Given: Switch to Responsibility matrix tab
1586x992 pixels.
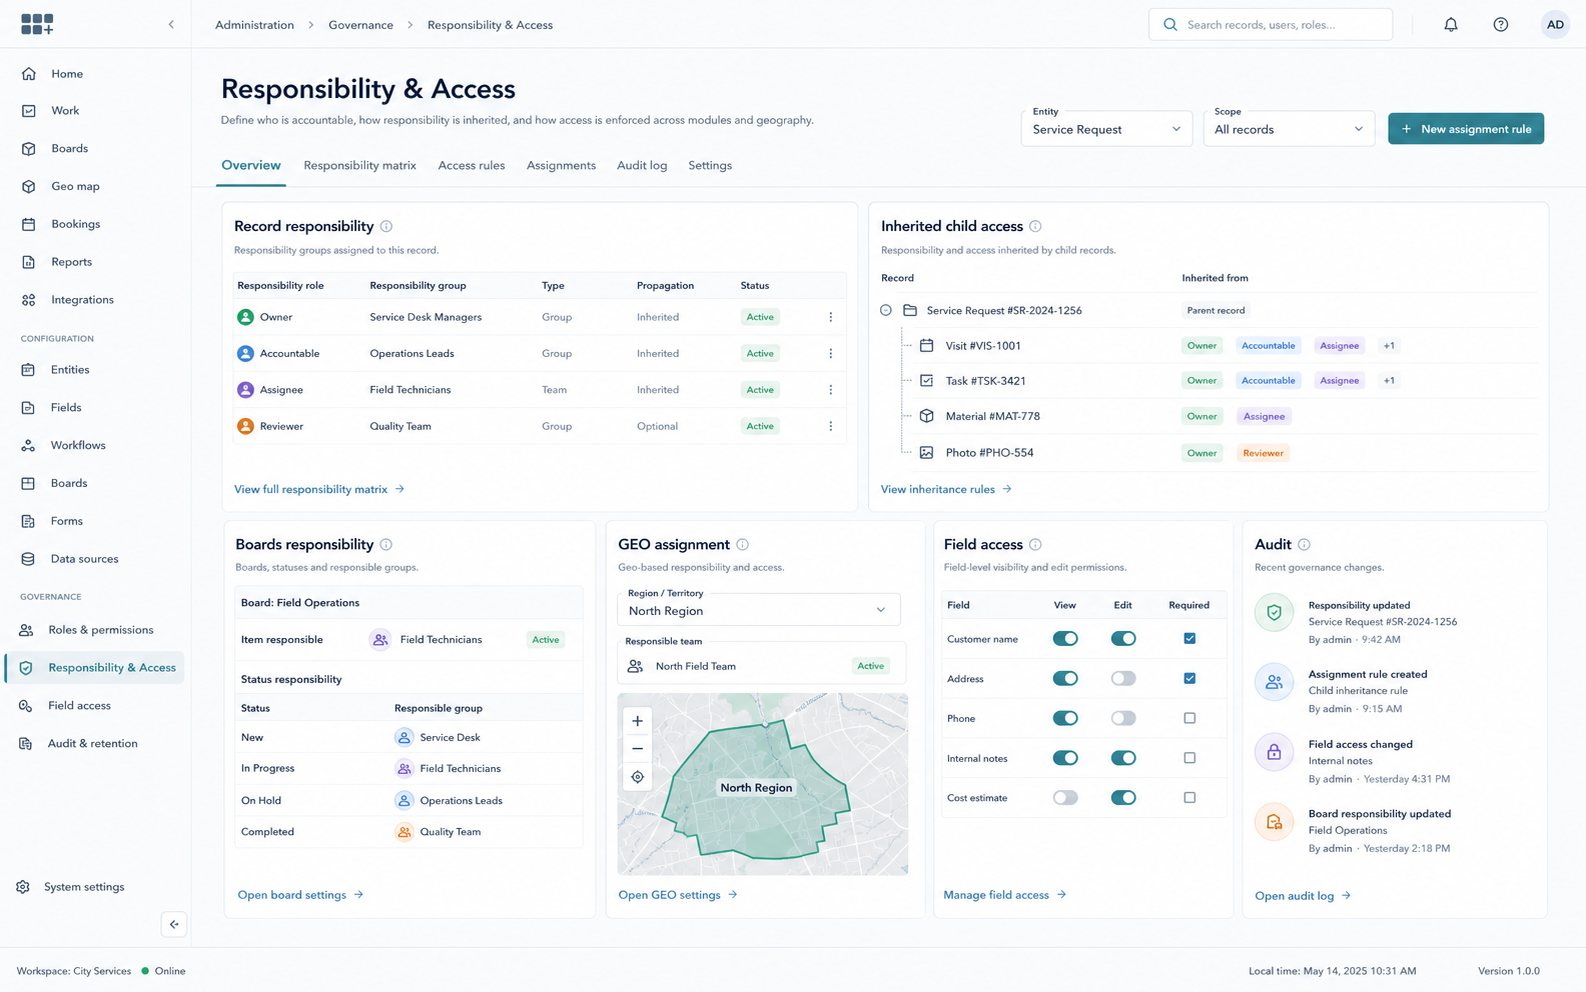Looking at the screenshot, I should [x=360, y=166].
